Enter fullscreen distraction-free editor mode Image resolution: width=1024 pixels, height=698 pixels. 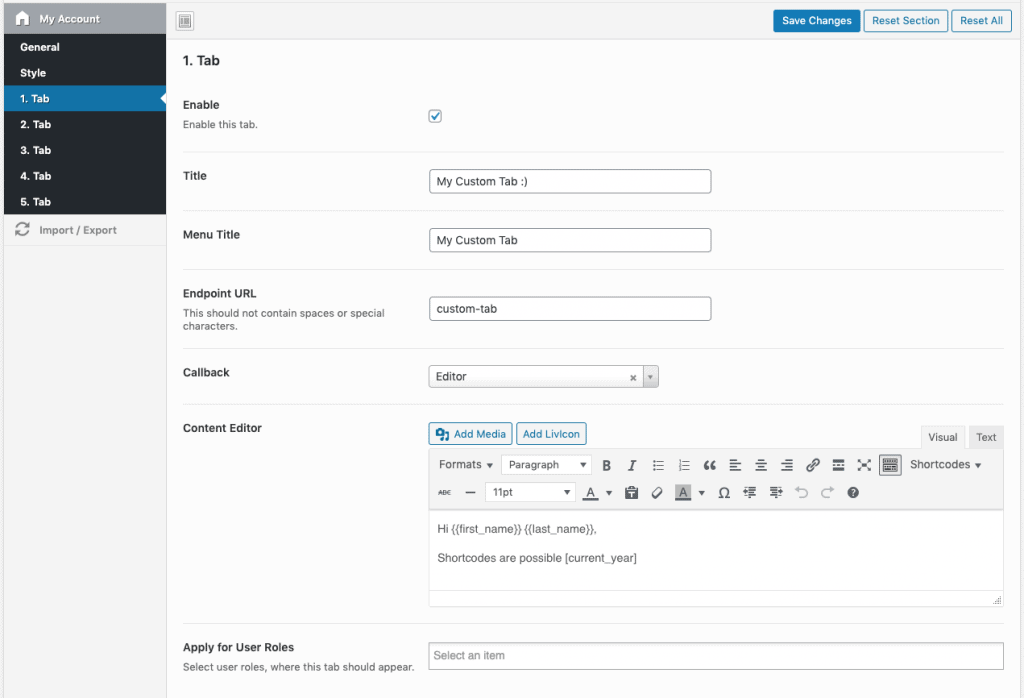[x=864, y=465]
